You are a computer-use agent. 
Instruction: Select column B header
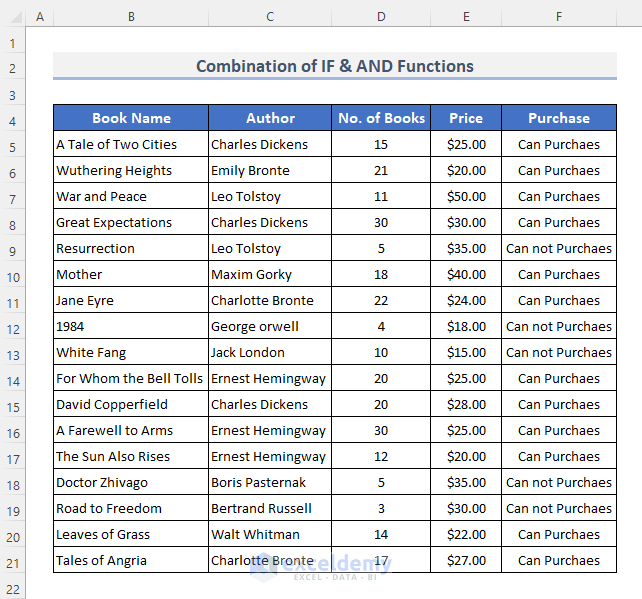click(131, 17)
